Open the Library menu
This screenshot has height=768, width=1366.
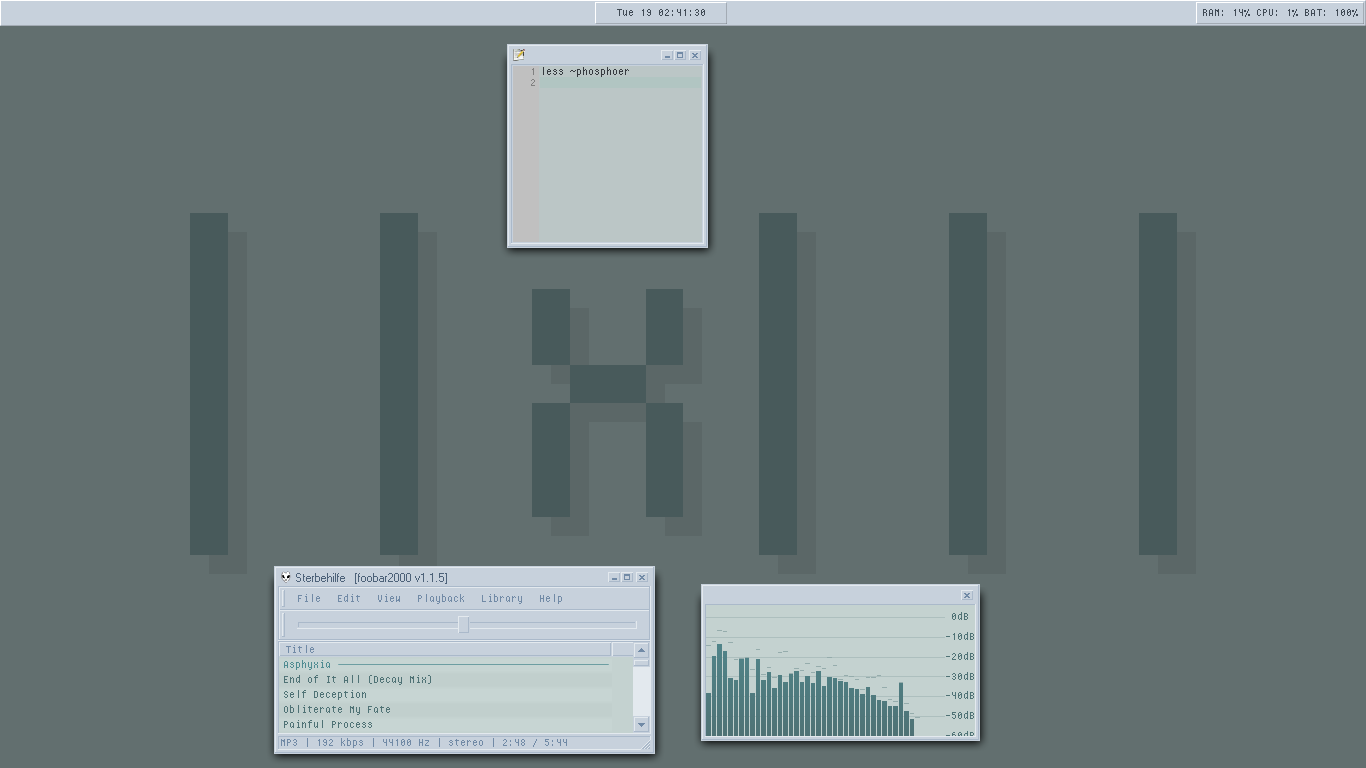click(x=502, y=598)
